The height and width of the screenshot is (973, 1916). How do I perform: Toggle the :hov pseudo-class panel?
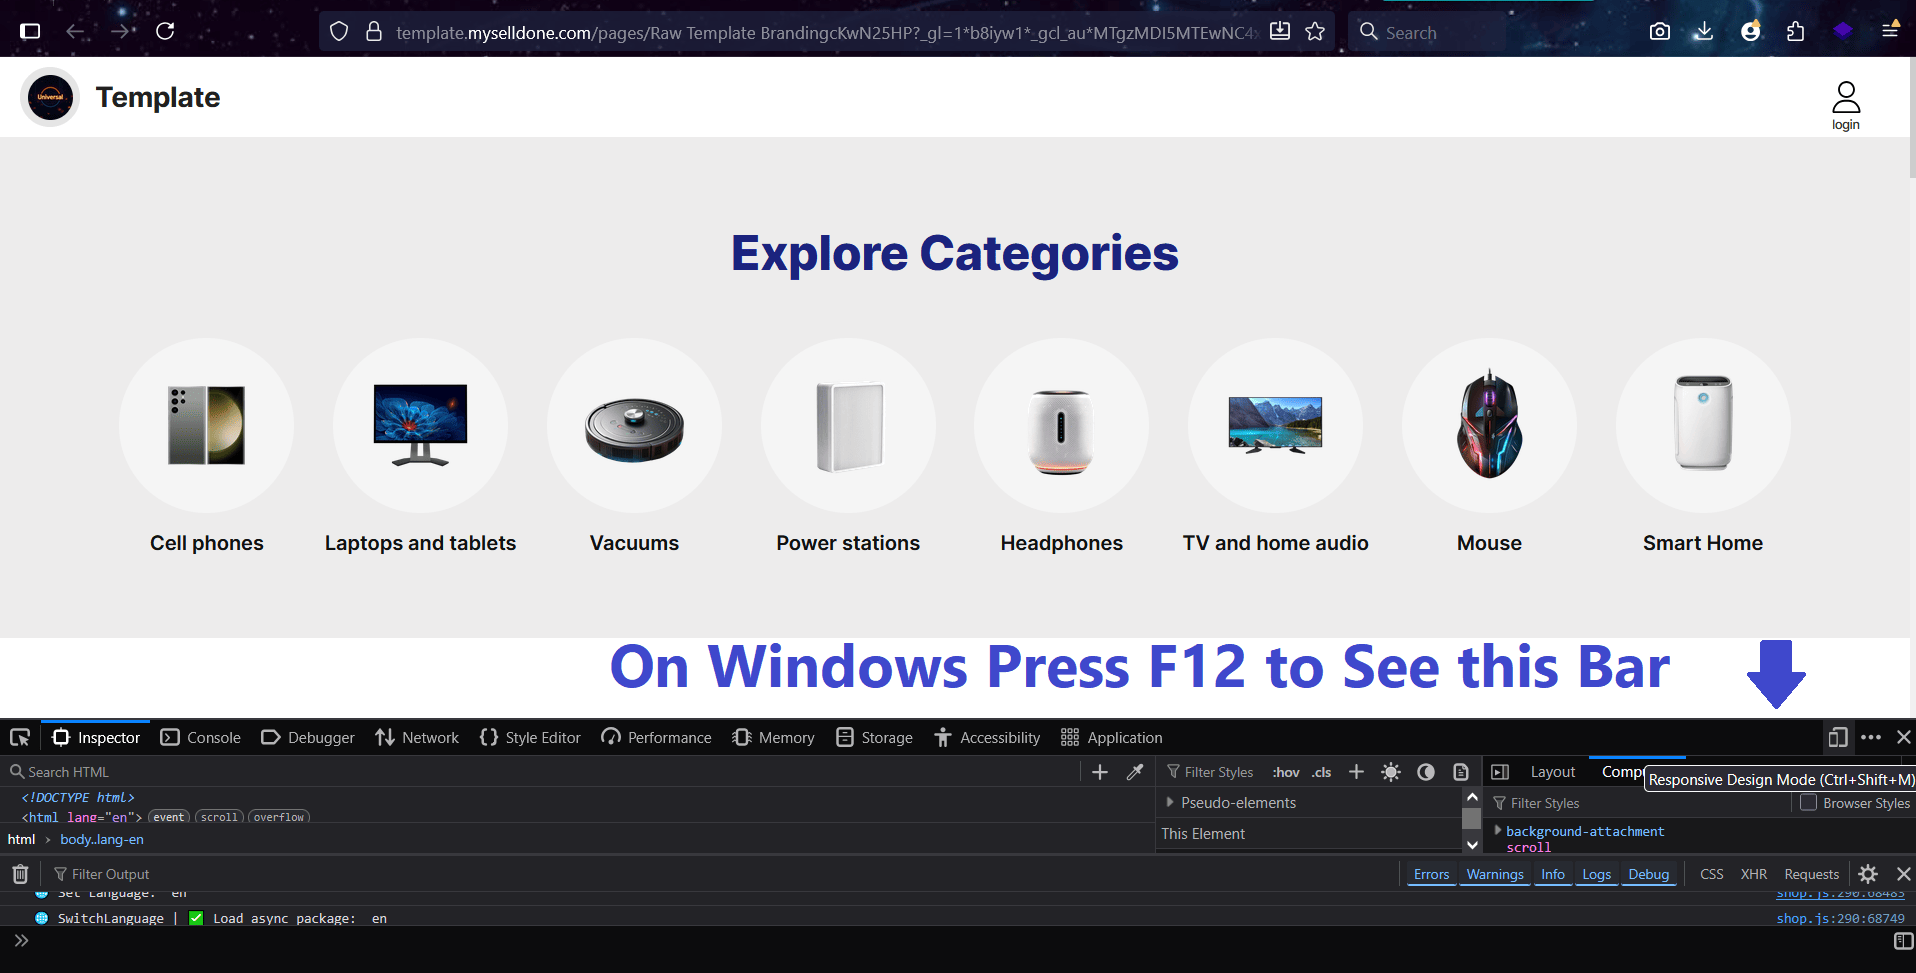point(1286,772)
